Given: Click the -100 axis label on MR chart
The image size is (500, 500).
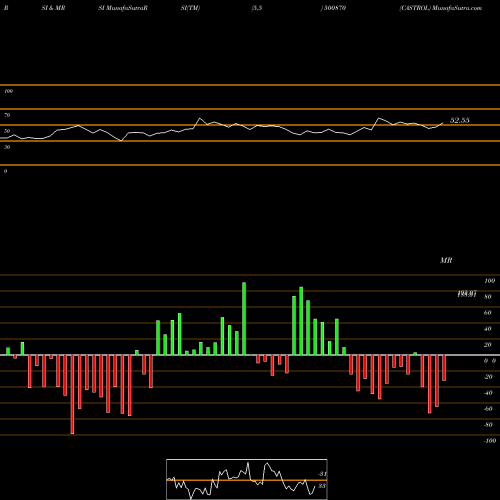Looking at the screenshot, I should pos(490,441).
